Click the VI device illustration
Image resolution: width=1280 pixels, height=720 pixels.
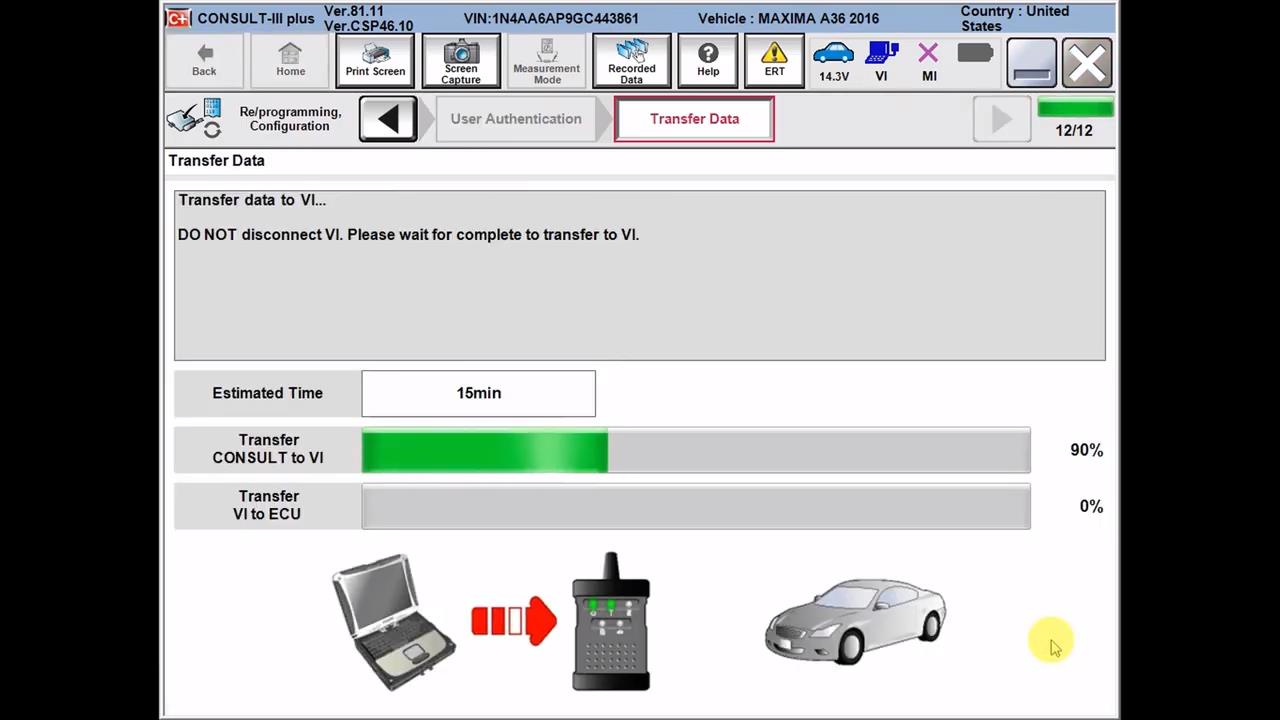click(x=611, y=621)
